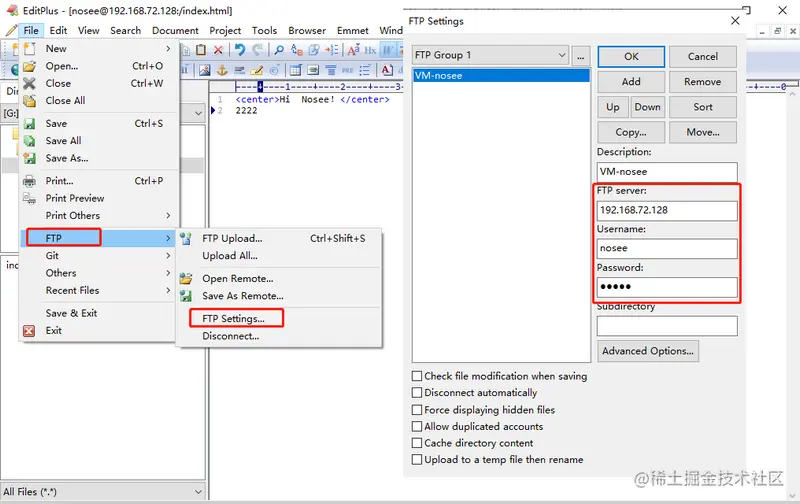This screenshot has height=504, width=800.
Task: Click the blue Undo arrow icon
Action: click(x=240, y=49)
